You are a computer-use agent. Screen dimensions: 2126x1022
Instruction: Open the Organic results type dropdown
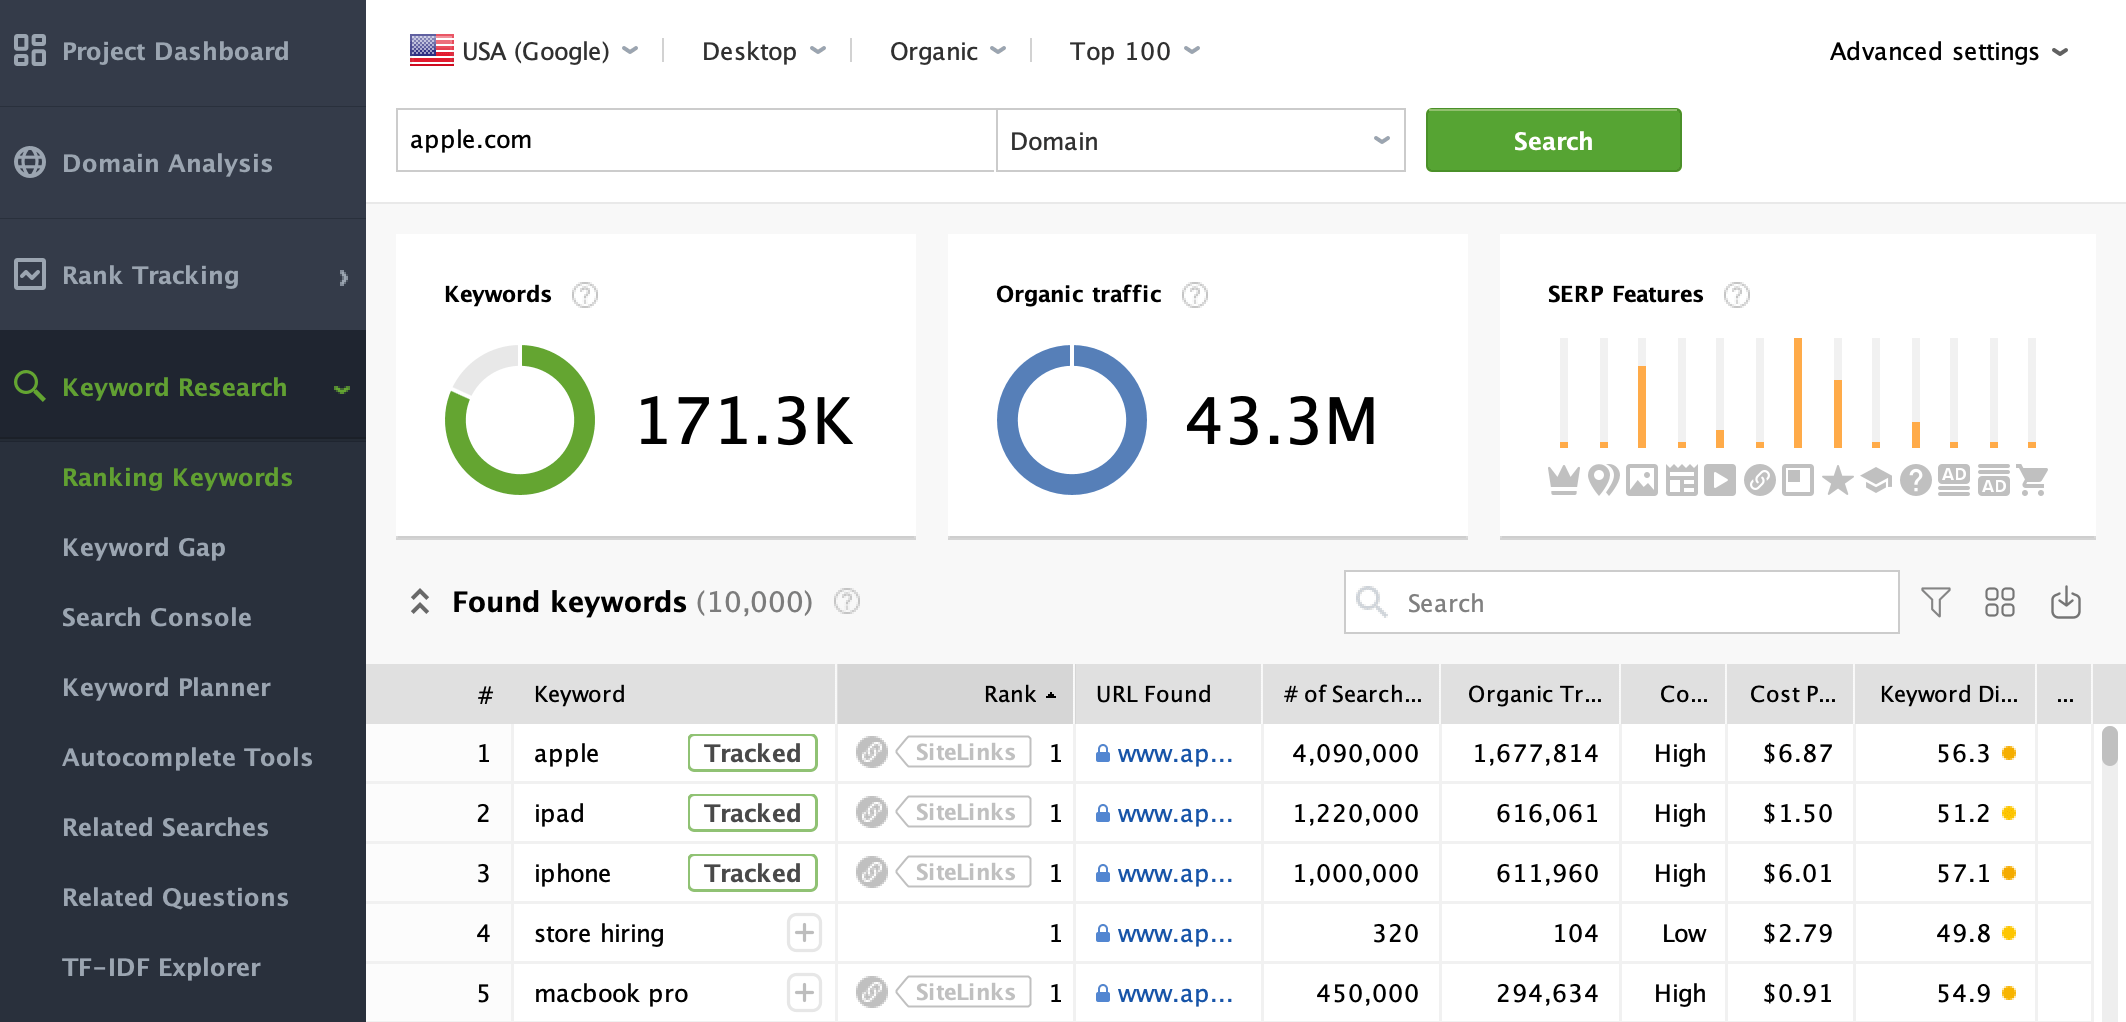948,50
